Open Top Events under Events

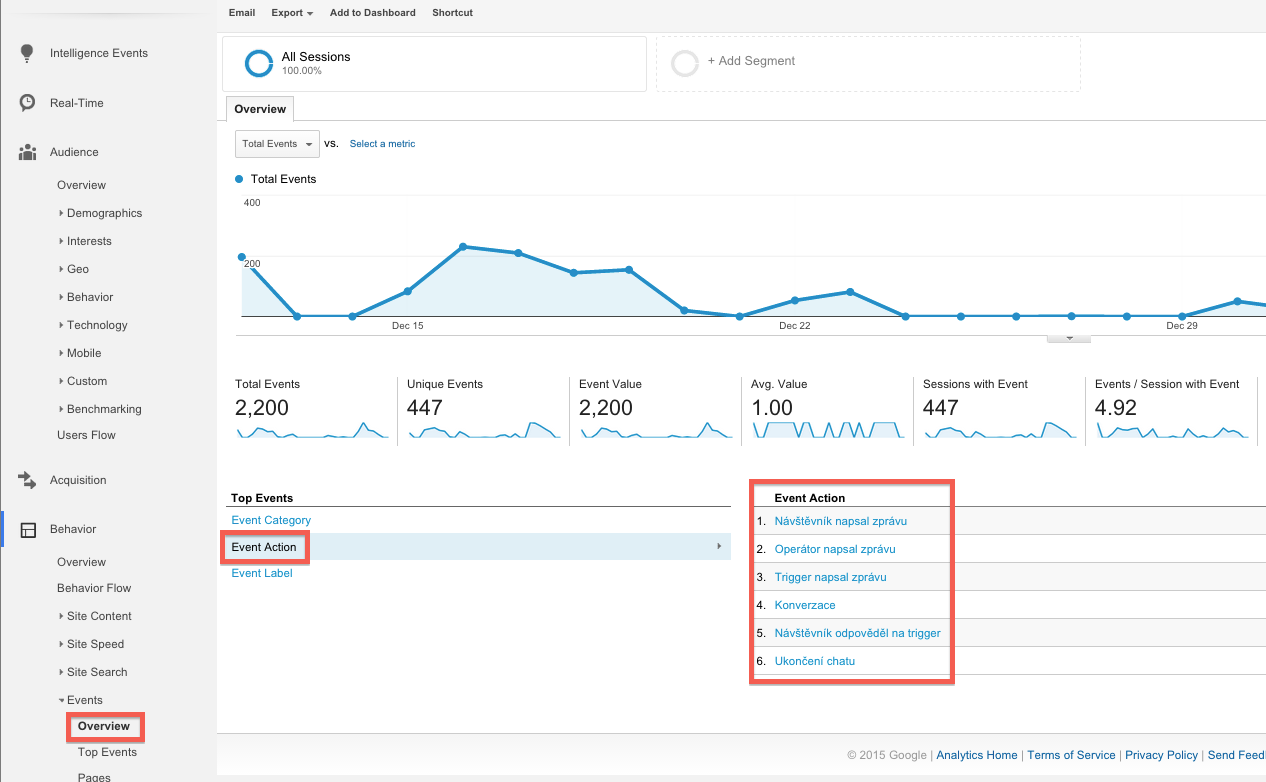point(107,752)
